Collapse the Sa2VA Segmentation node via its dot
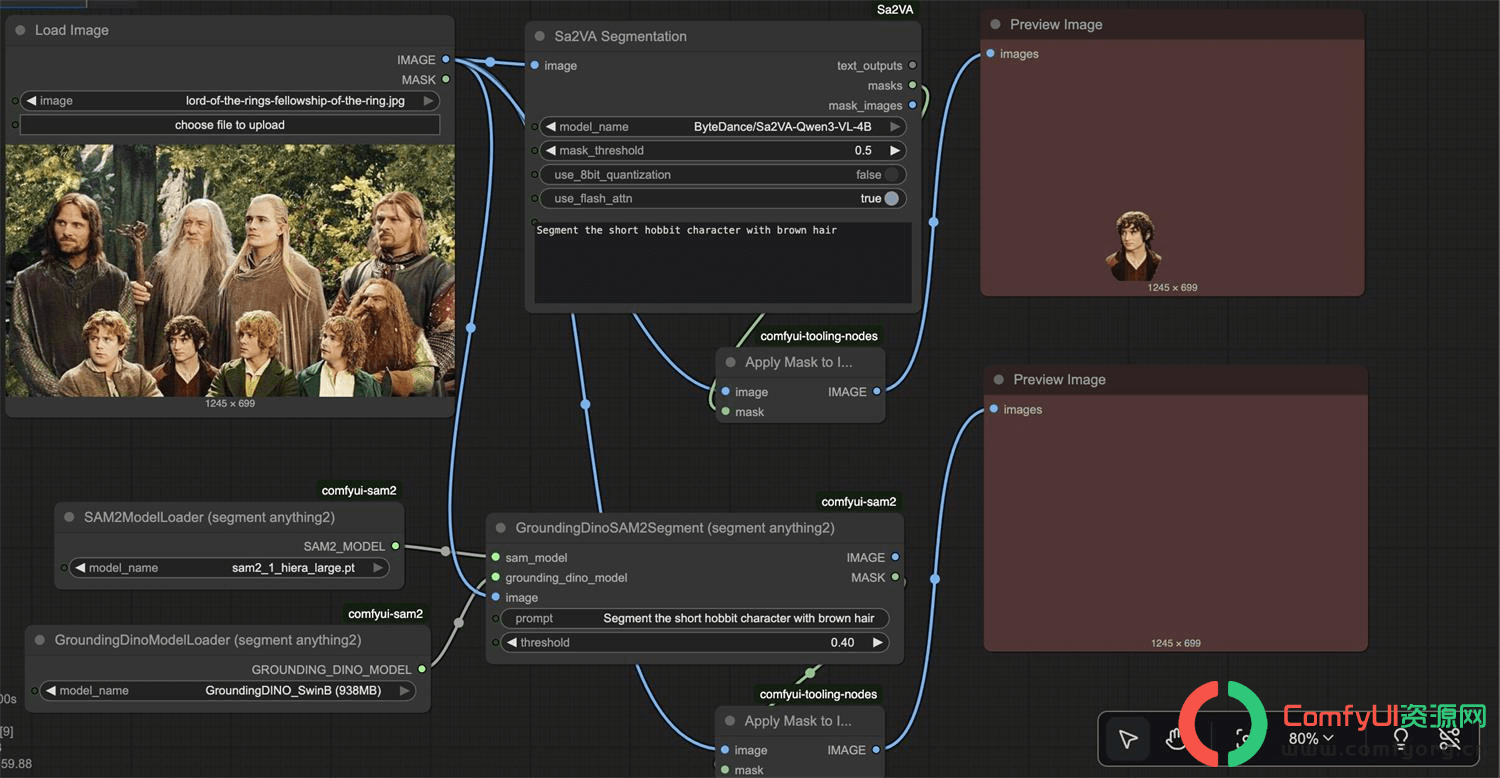The width and height of the screenshot is (1500, 778). (x=540, y=36)
